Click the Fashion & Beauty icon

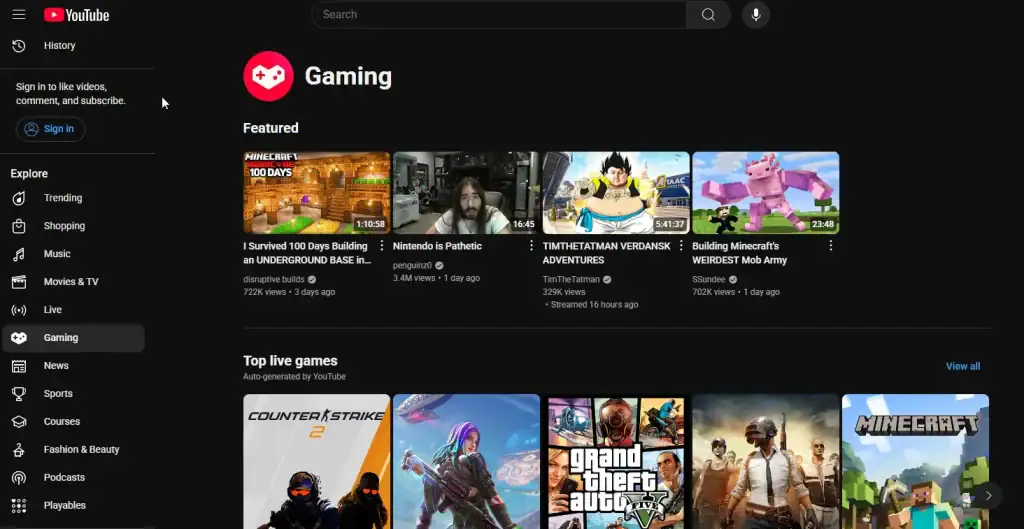click(x=19, y=449)
